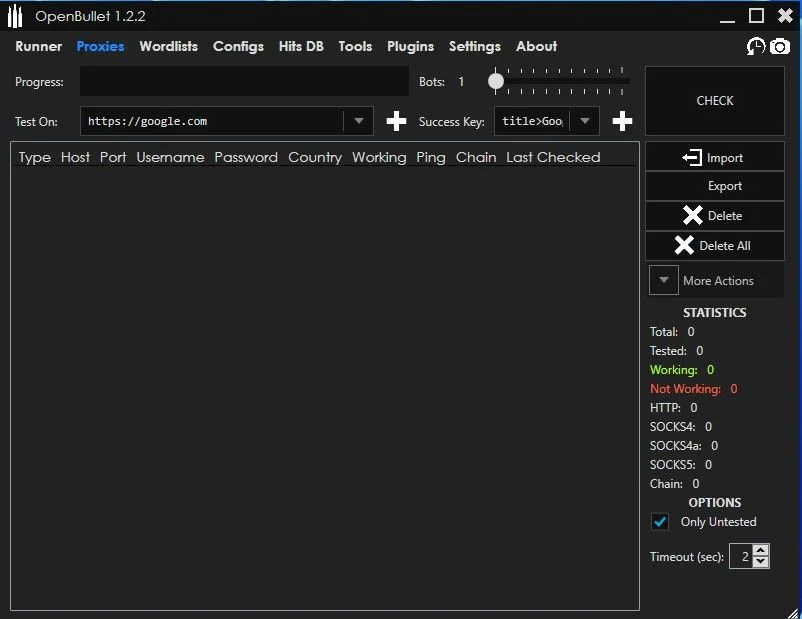Open the Configs tab
The width and height of the screenshot is (802, 619).
coord(238,47)
